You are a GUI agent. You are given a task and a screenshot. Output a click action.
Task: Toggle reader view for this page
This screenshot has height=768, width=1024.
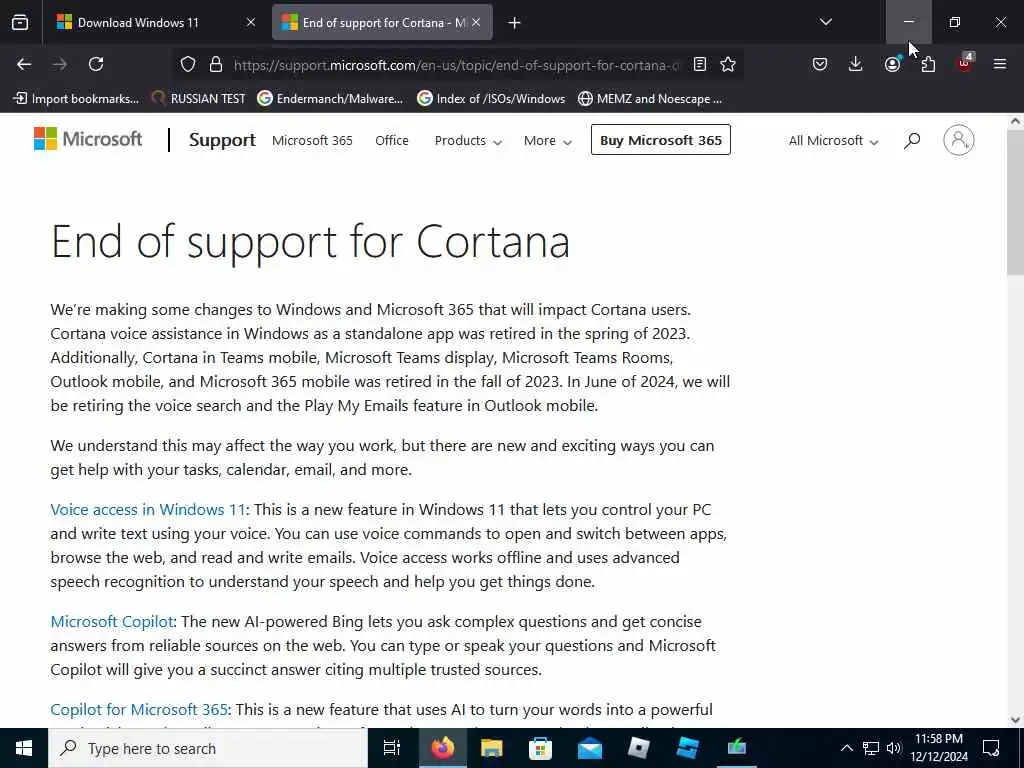click(700, 64)
